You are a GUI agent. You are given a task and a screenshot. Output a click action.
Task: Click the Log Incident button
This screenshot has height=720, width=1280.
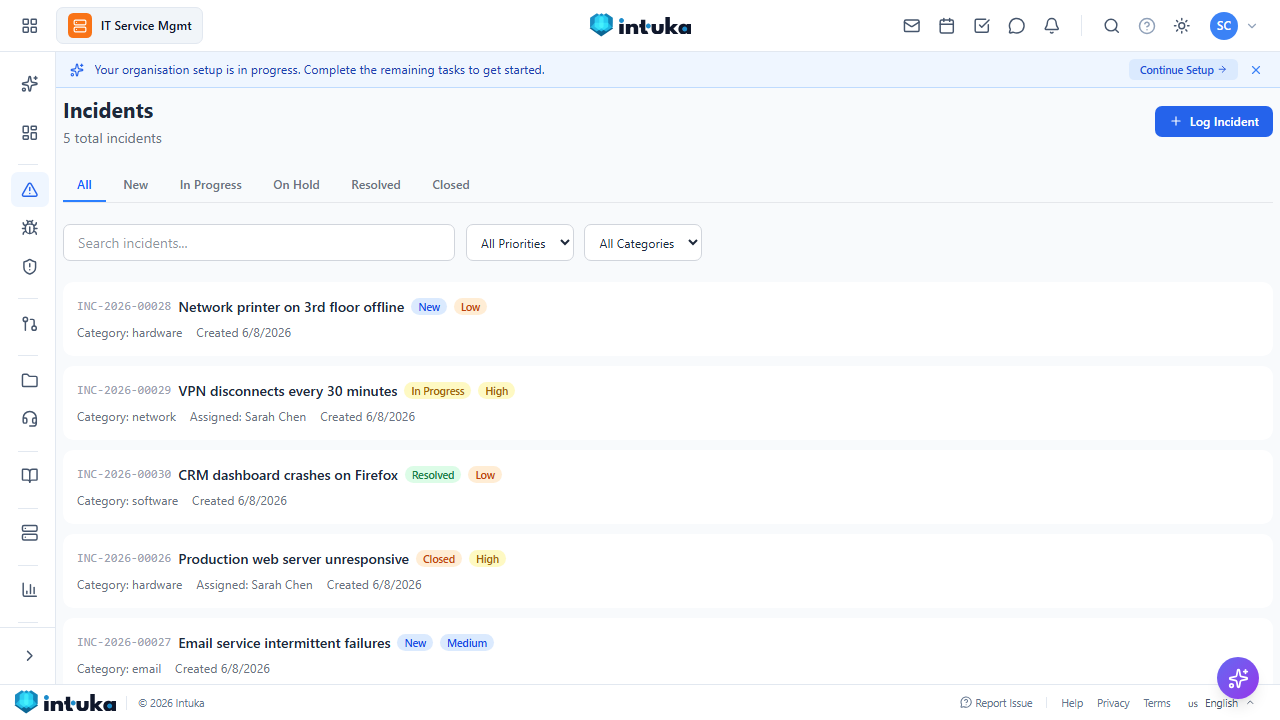pyautogui.click(x=1214, y=122)
